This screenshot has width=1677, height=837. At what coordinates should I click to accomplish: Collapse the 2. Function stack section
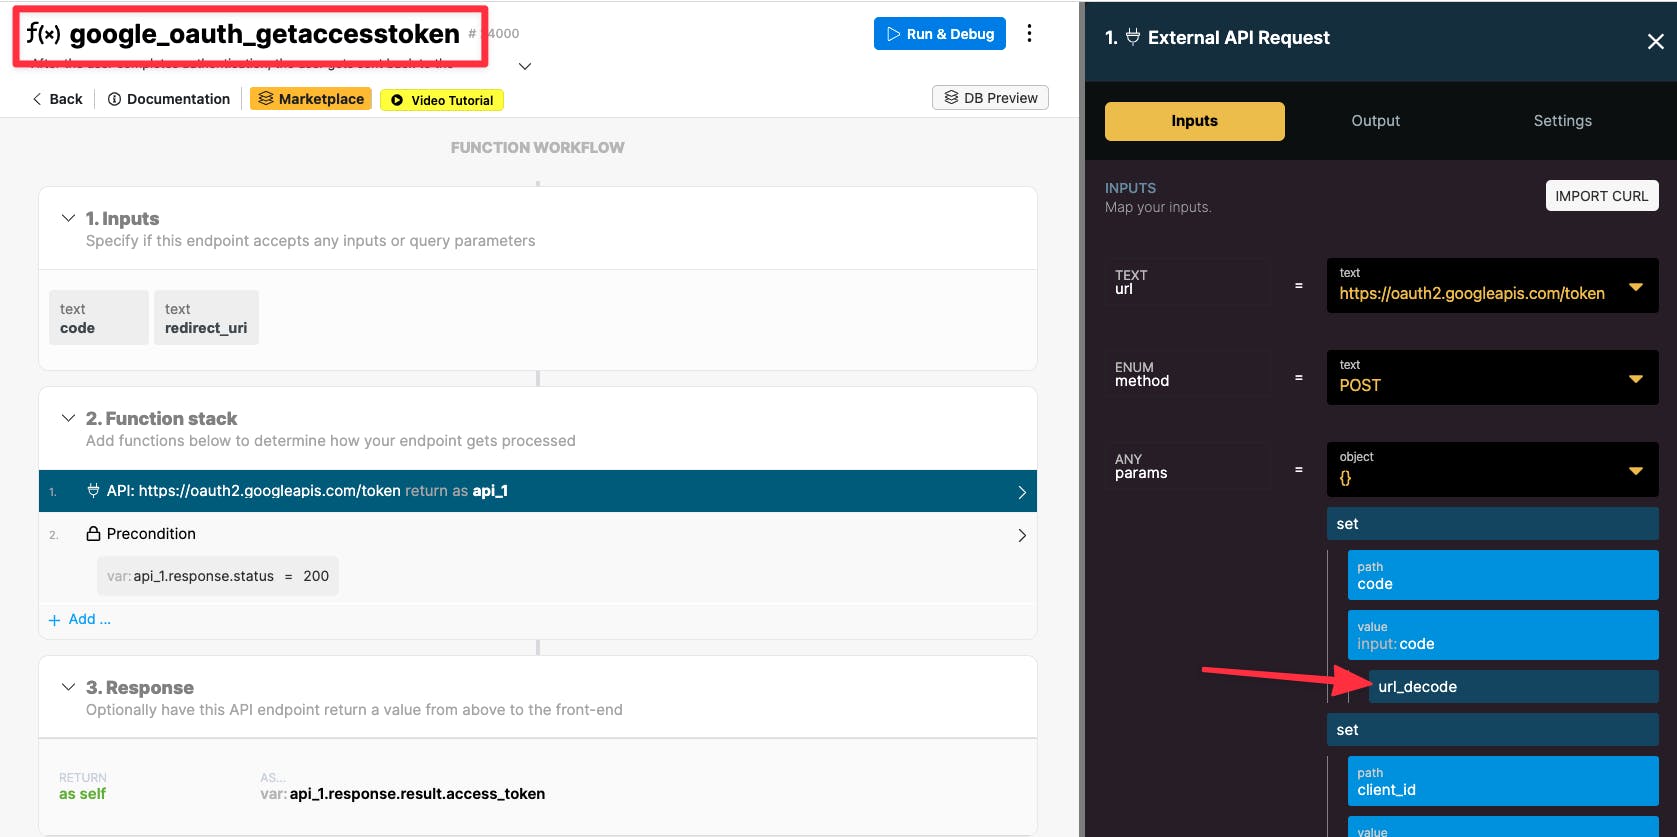pyautogui.click(x=68, y=418)
